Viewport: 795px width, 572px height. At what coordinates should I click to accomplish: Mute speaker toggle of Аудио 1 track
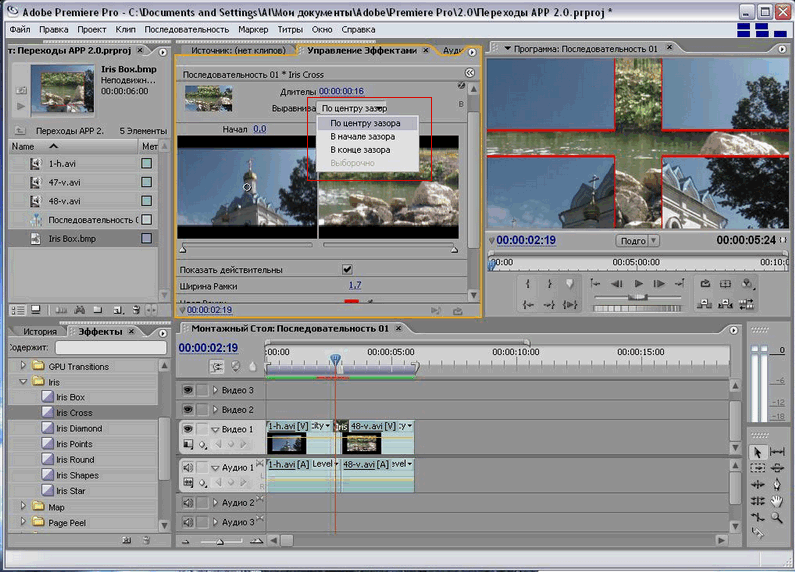[188, 467]
